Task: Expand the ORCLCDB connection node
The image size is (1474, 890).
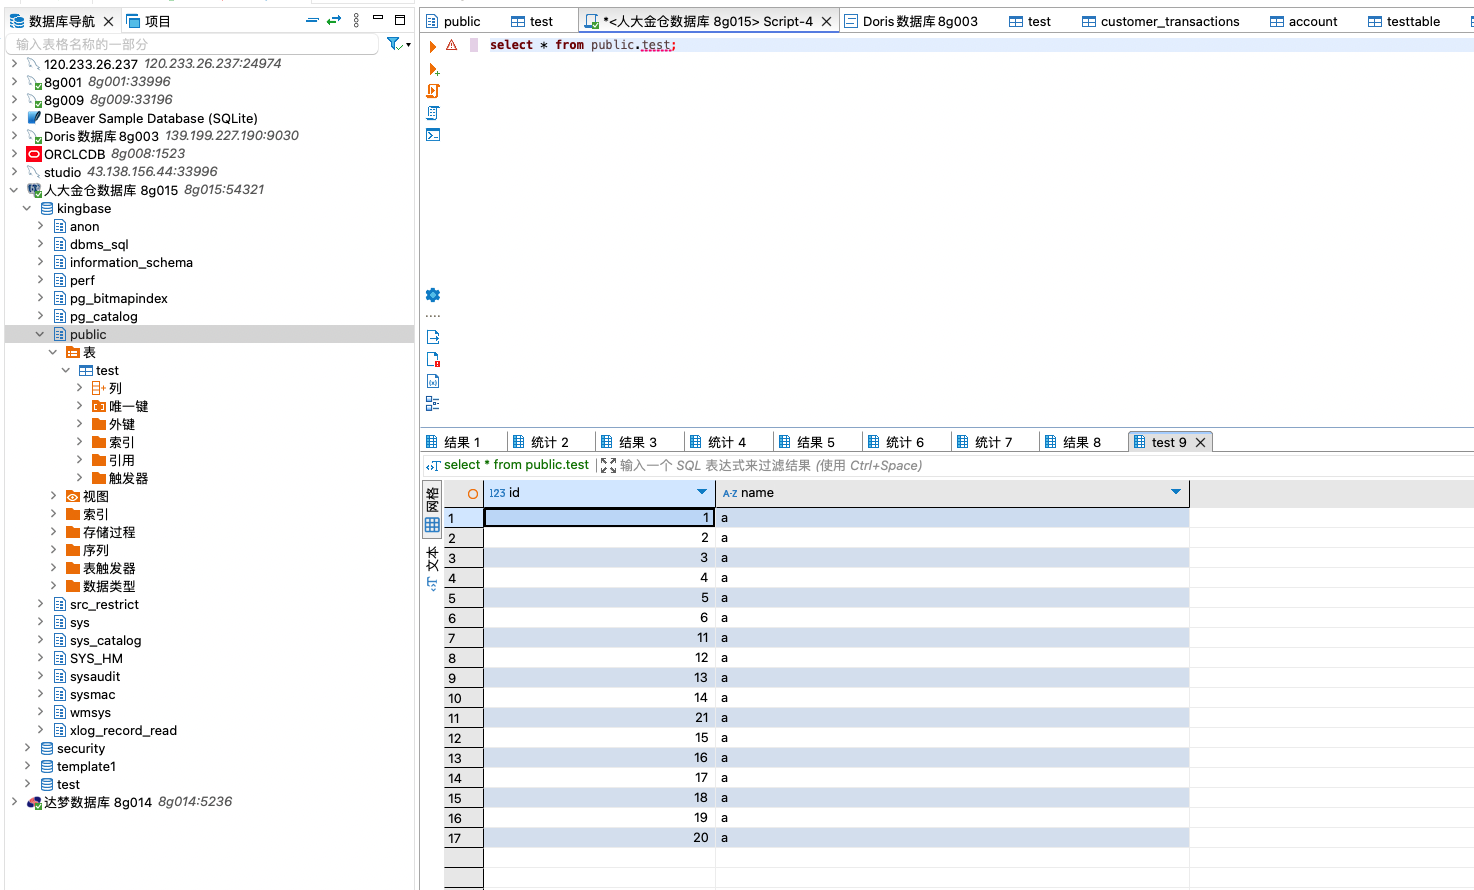Action: 14,154
